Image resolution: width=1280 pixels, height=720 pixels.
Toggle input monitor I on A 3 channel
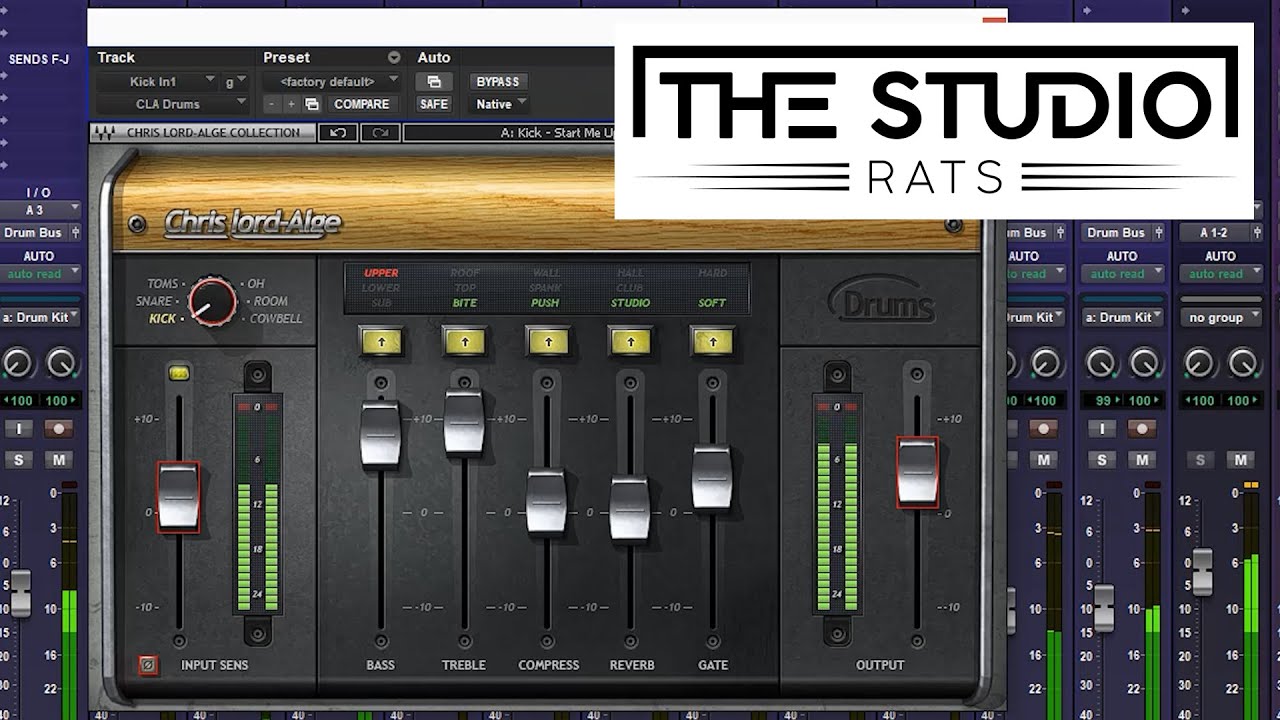(18, 429)
